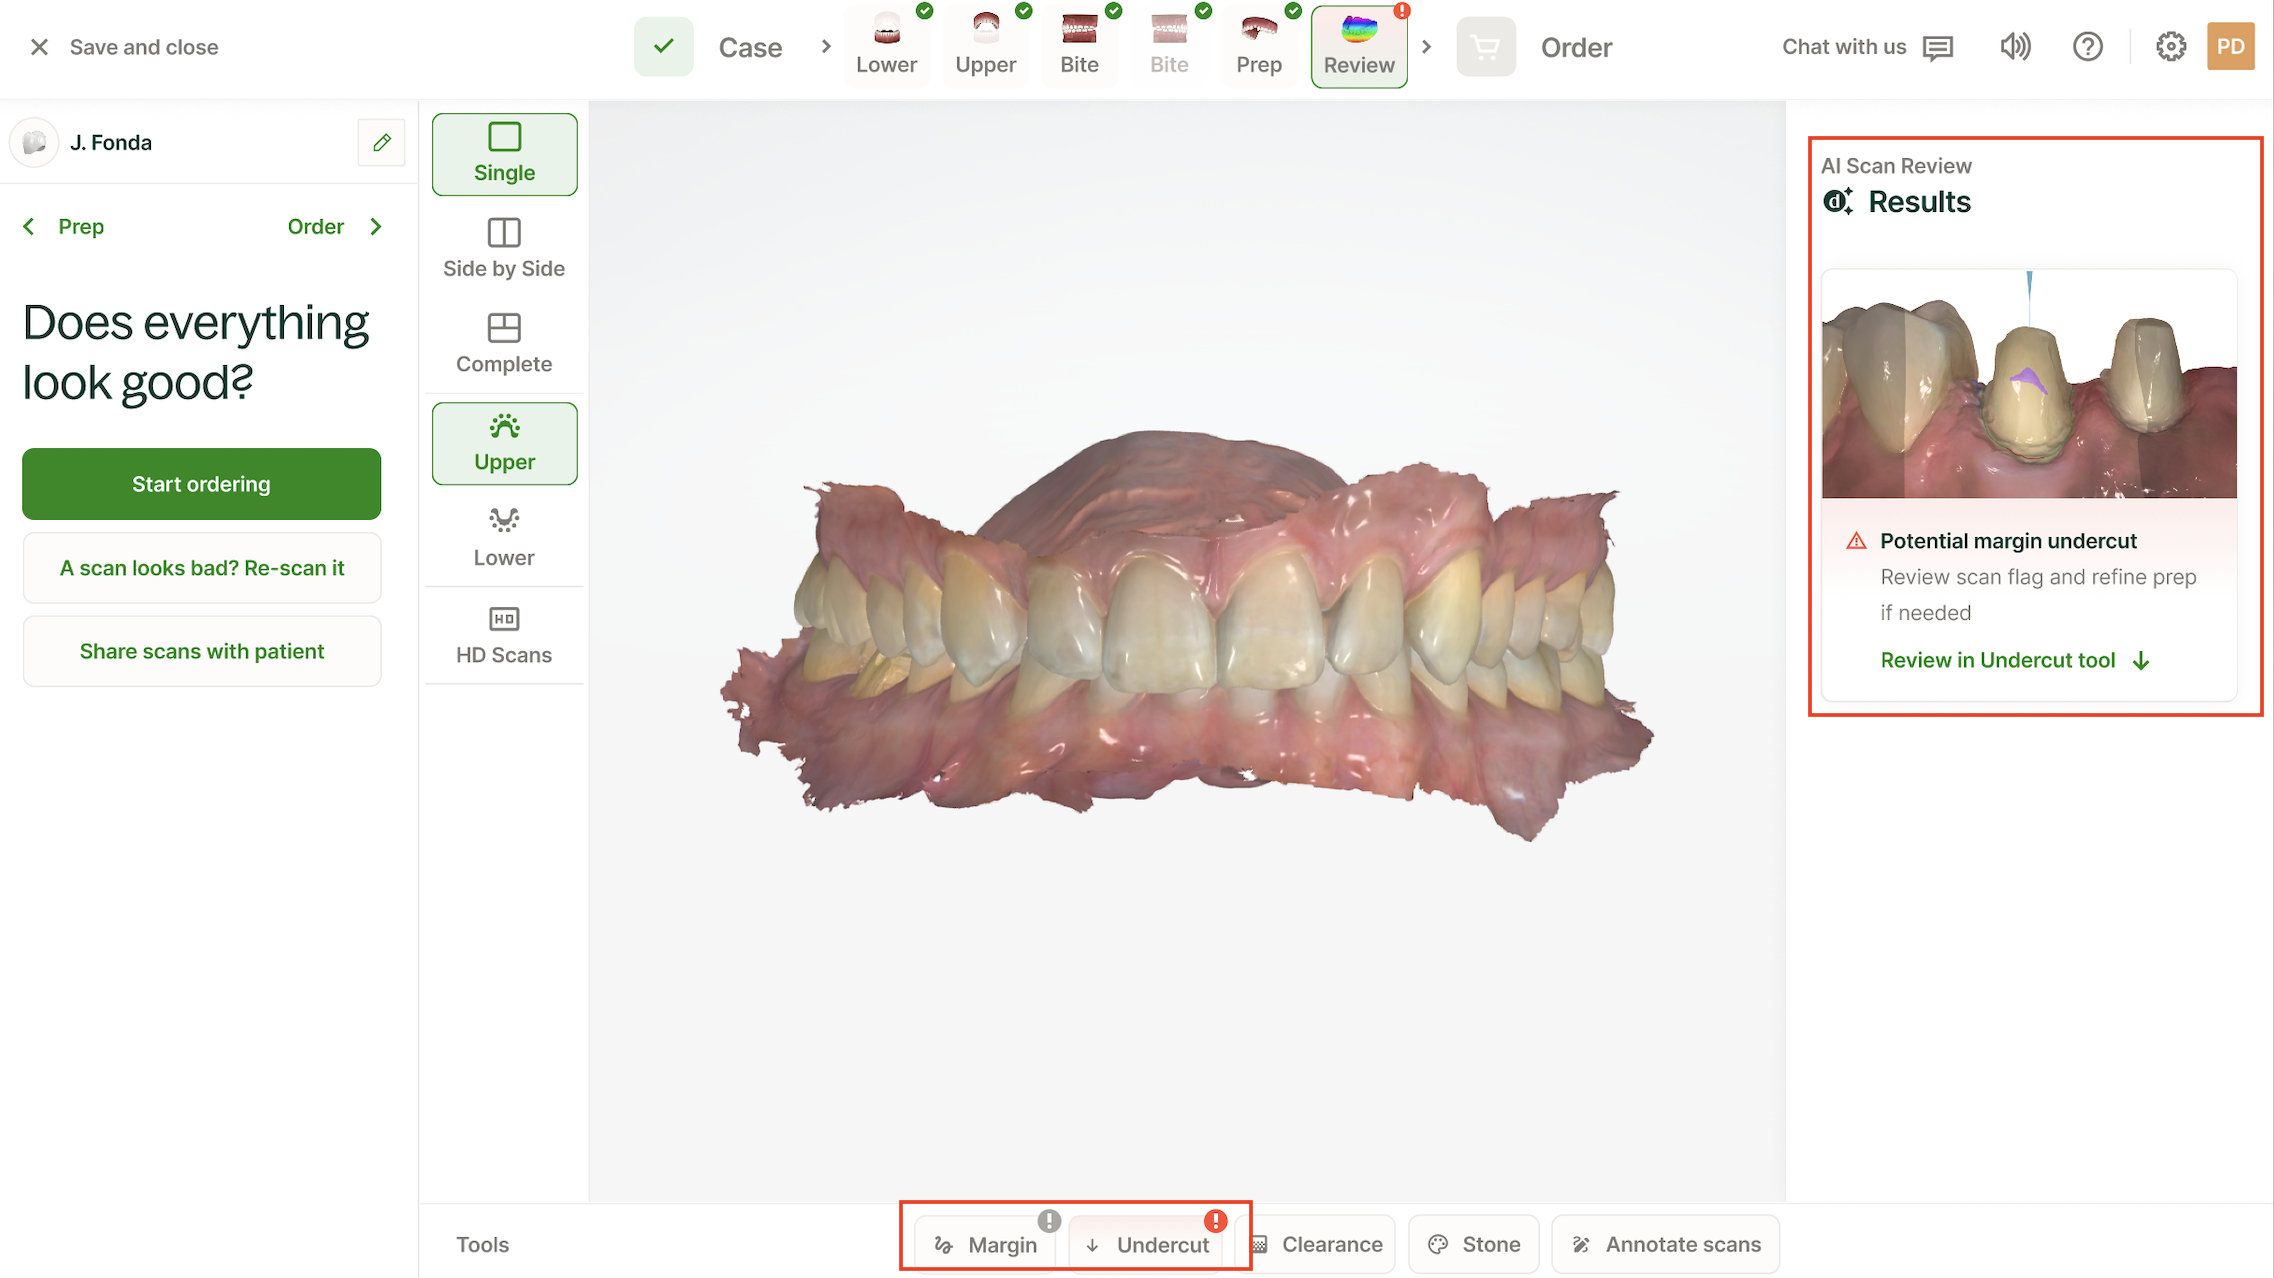Switch to Side by Side view
The image size is (2274, 1278).
504,249
